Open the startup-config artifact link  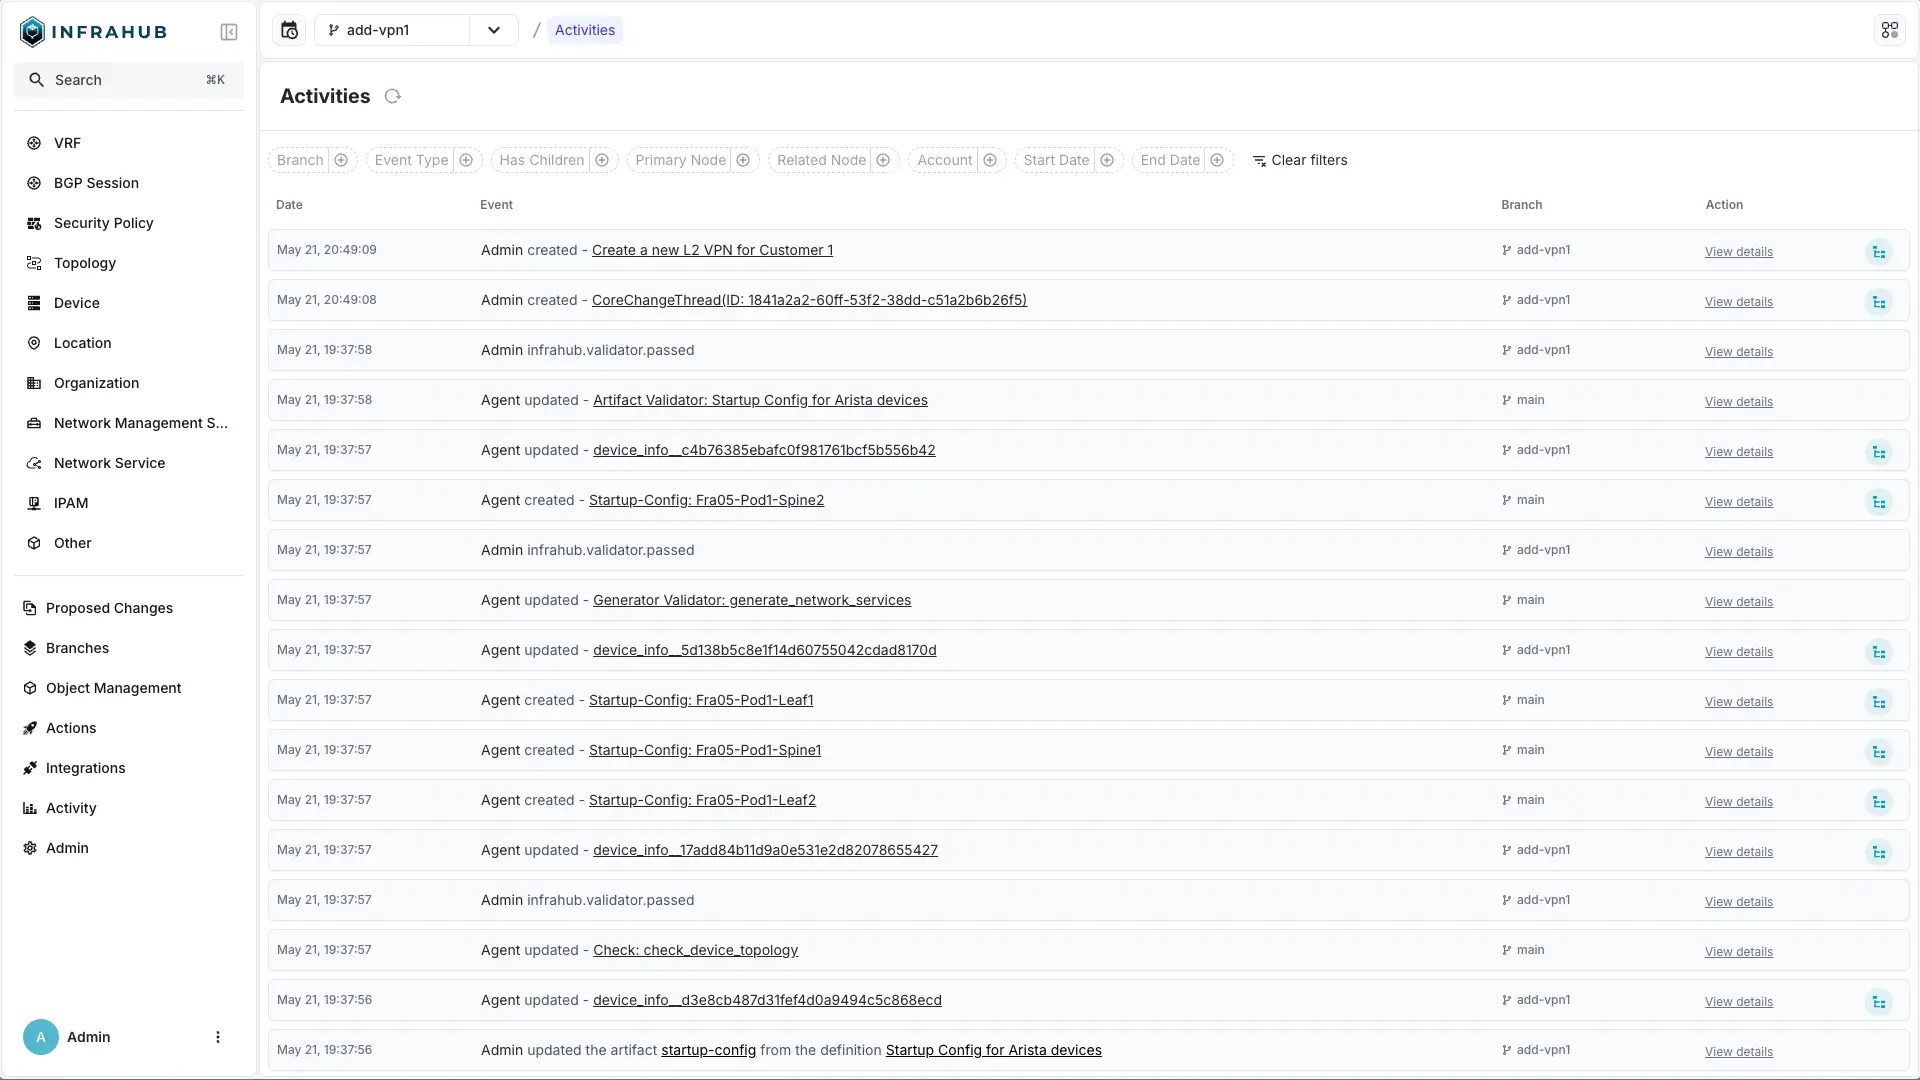coord(708,1050)
